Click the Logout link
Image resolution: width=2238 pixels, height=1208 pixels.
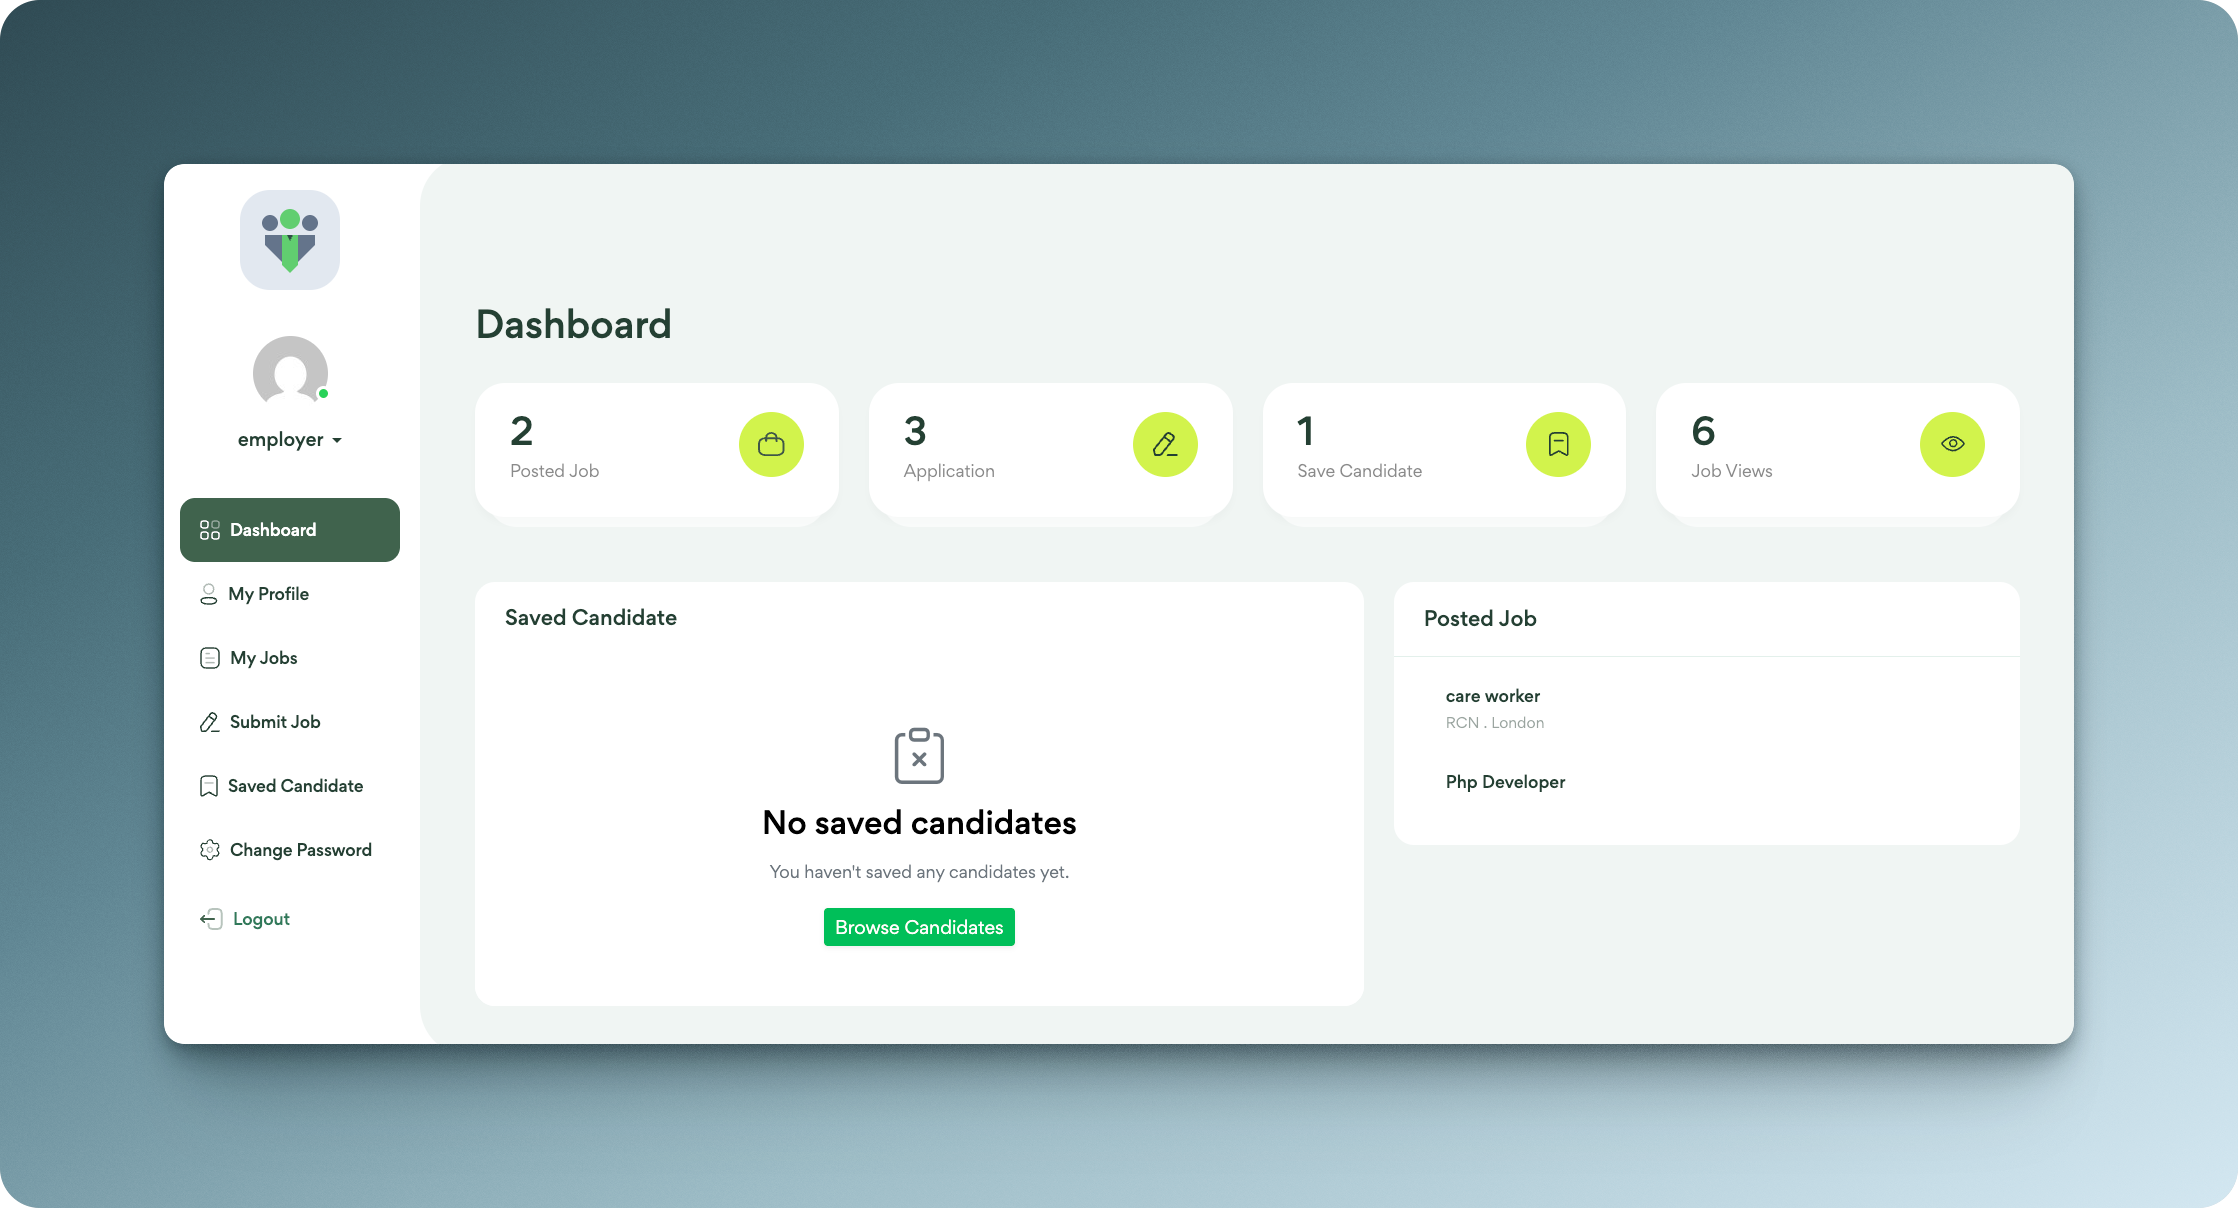pyautogui.click(x=260, y=918)
